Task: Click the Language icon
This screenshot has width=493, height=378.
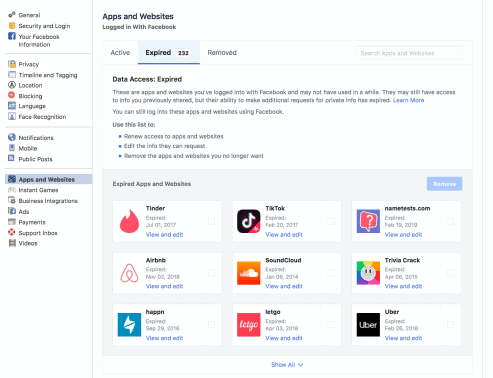Action: click(x=12, y=106)
